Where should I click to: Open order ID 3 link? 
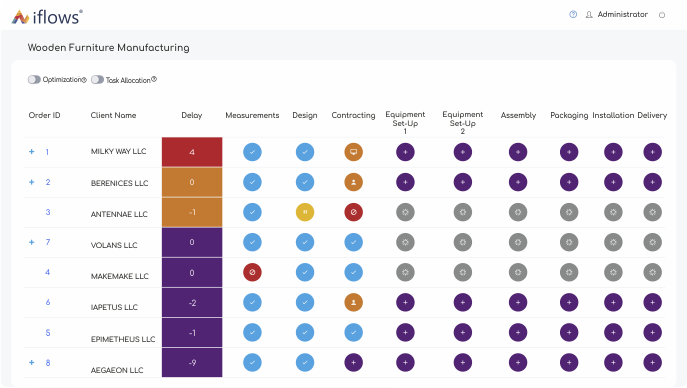coord(48,212)
